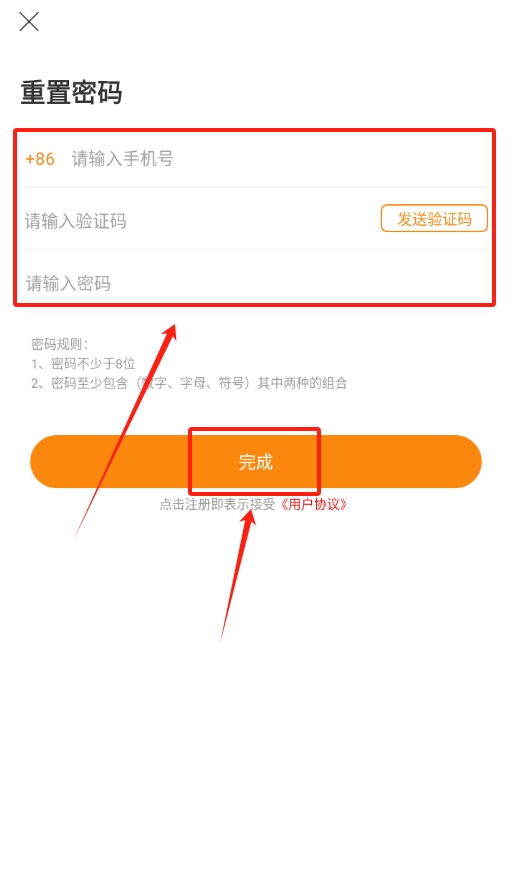Click the divider line beneath the password field

click(256, 312)
